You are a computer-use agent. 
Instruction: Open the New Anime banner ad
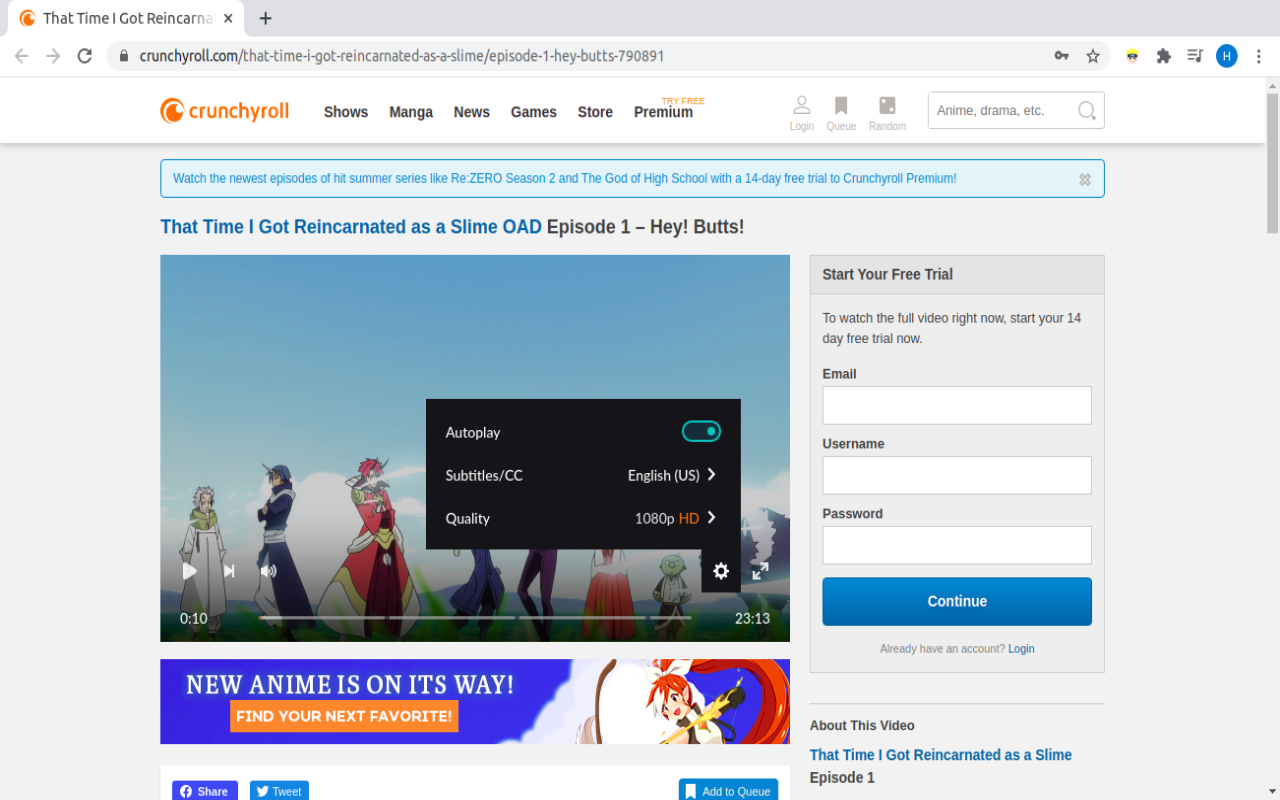click(x=475, y=701)
